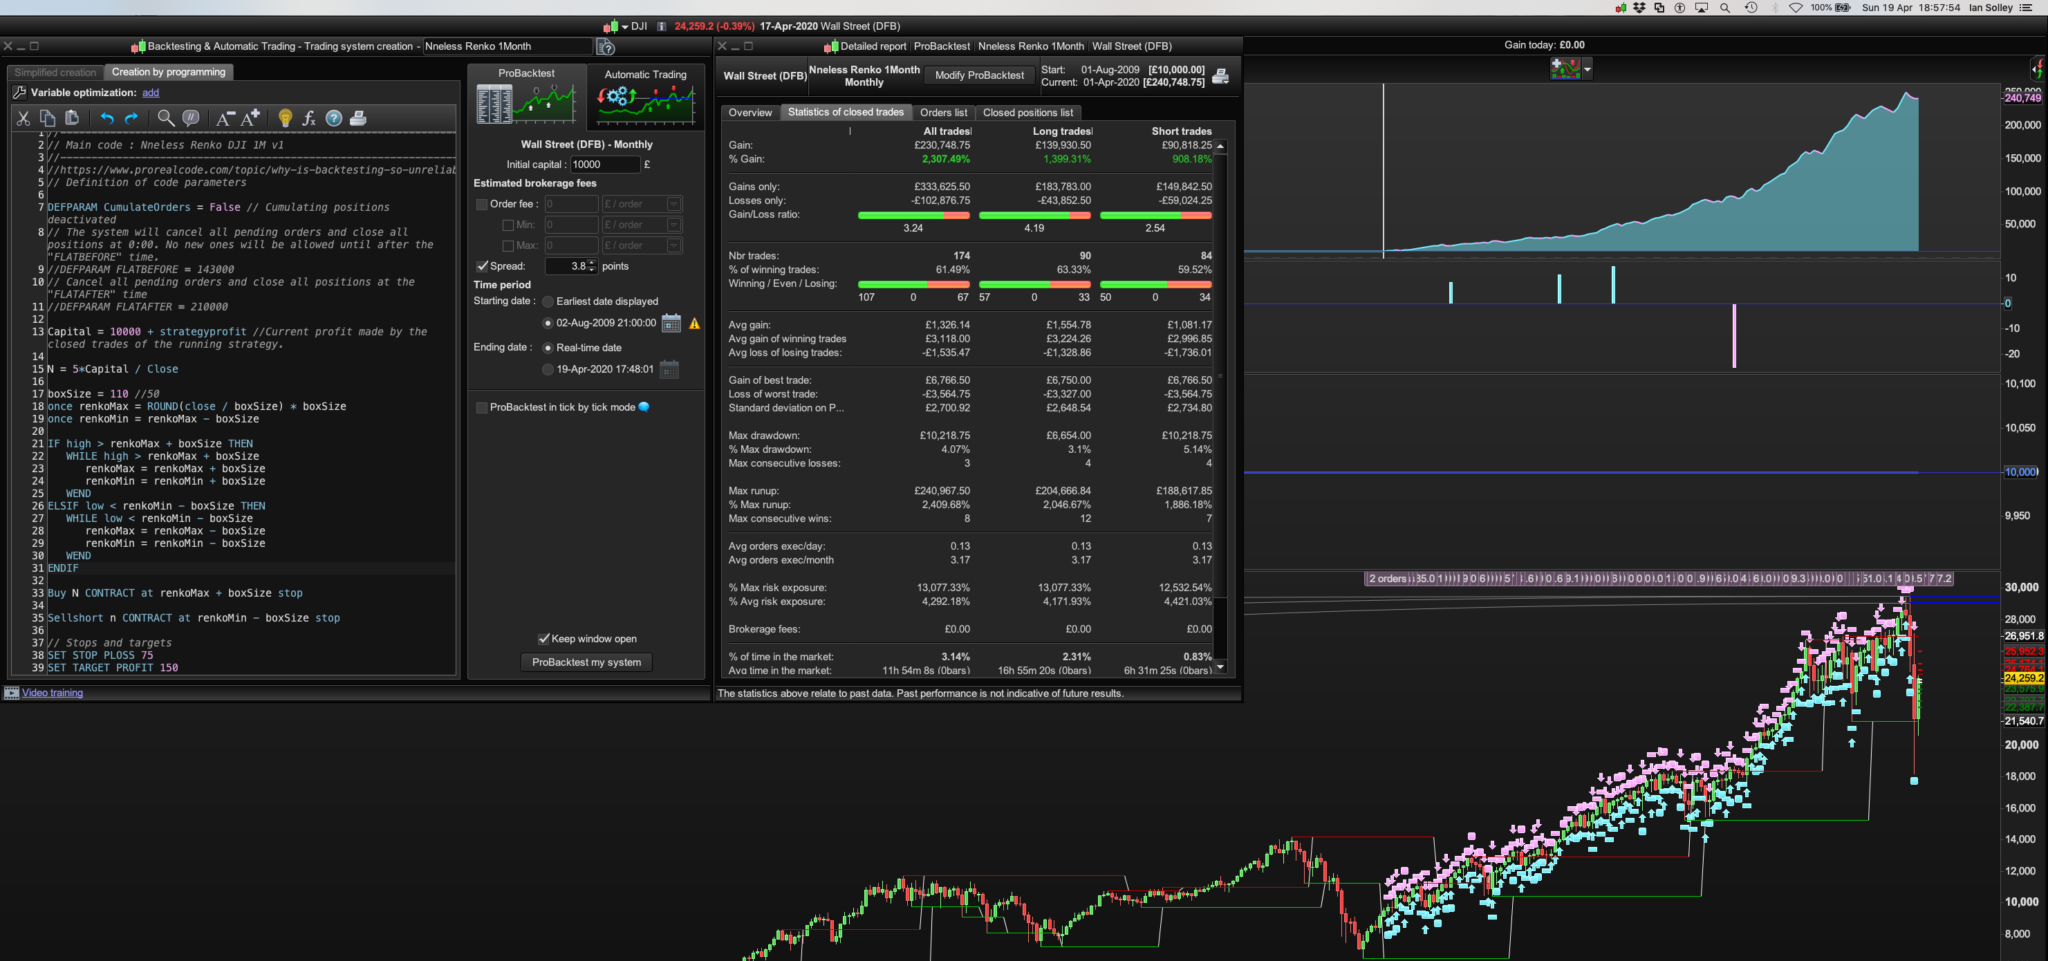The image size is (2048, 961).
Task: Click the Initial capital input field
Action: point(604,164)
